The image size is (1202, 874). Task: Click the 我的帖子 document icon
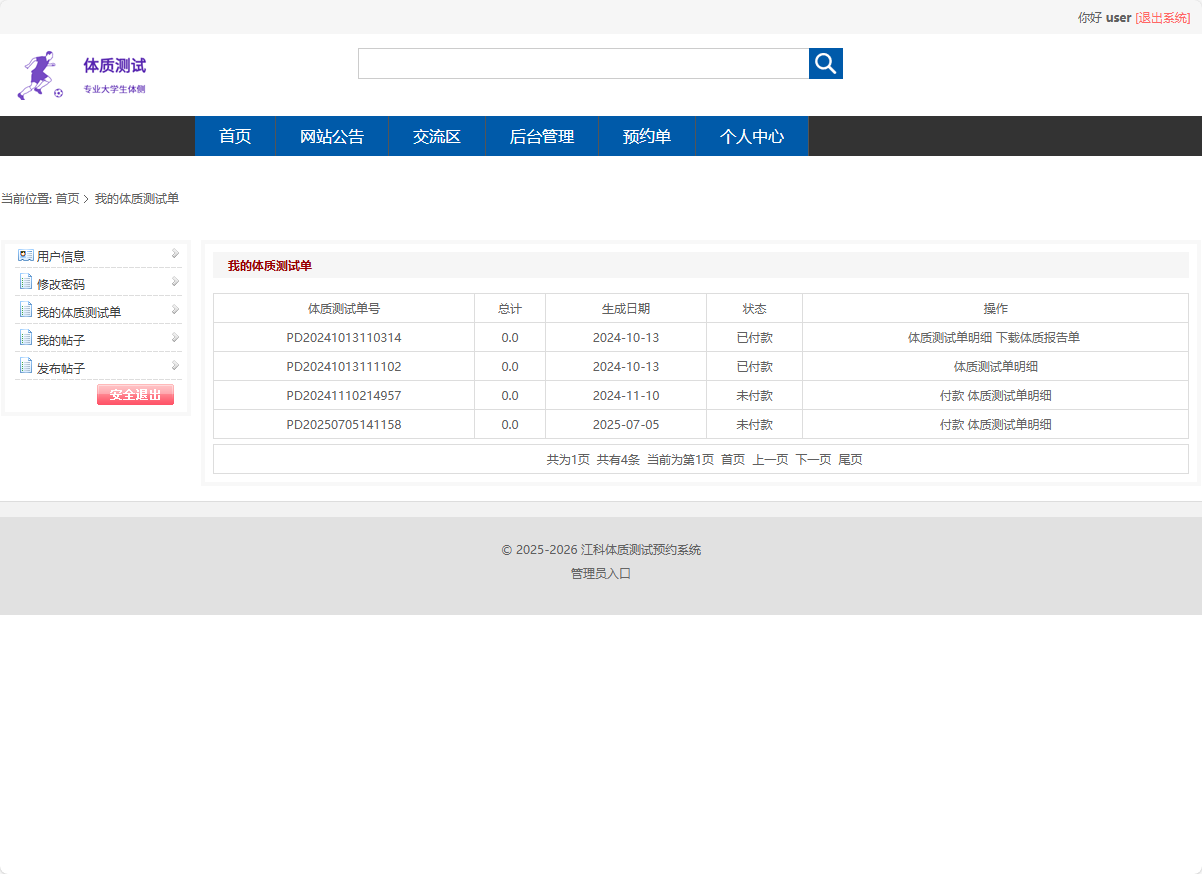tap(26, 338)
